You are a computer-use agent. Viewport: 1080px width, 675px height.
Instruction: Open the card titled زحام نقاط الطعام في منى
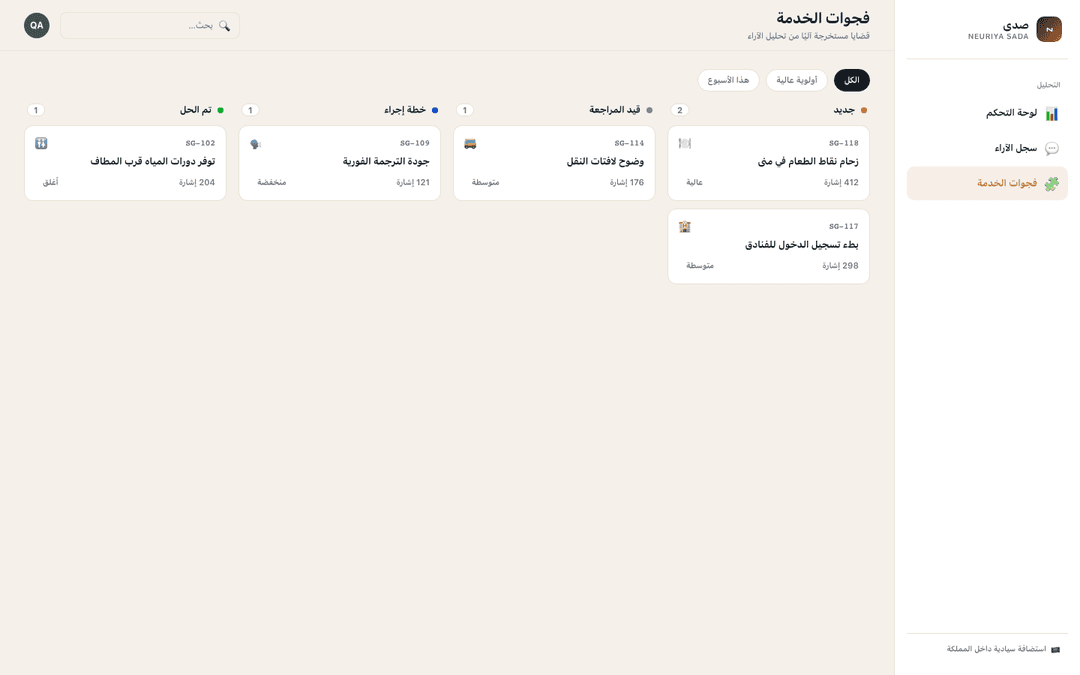tap(769, 163)
